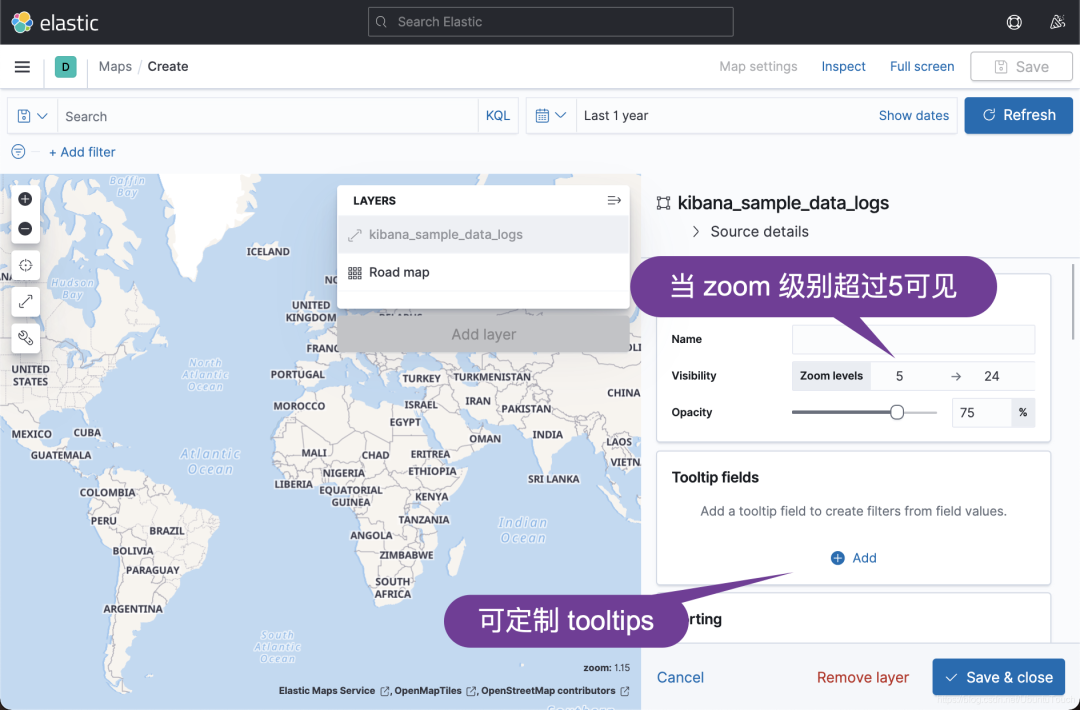Viewport: 1080px width, 710px height.
Task: Click Maps breadcrumb
Action: point(115,67)
